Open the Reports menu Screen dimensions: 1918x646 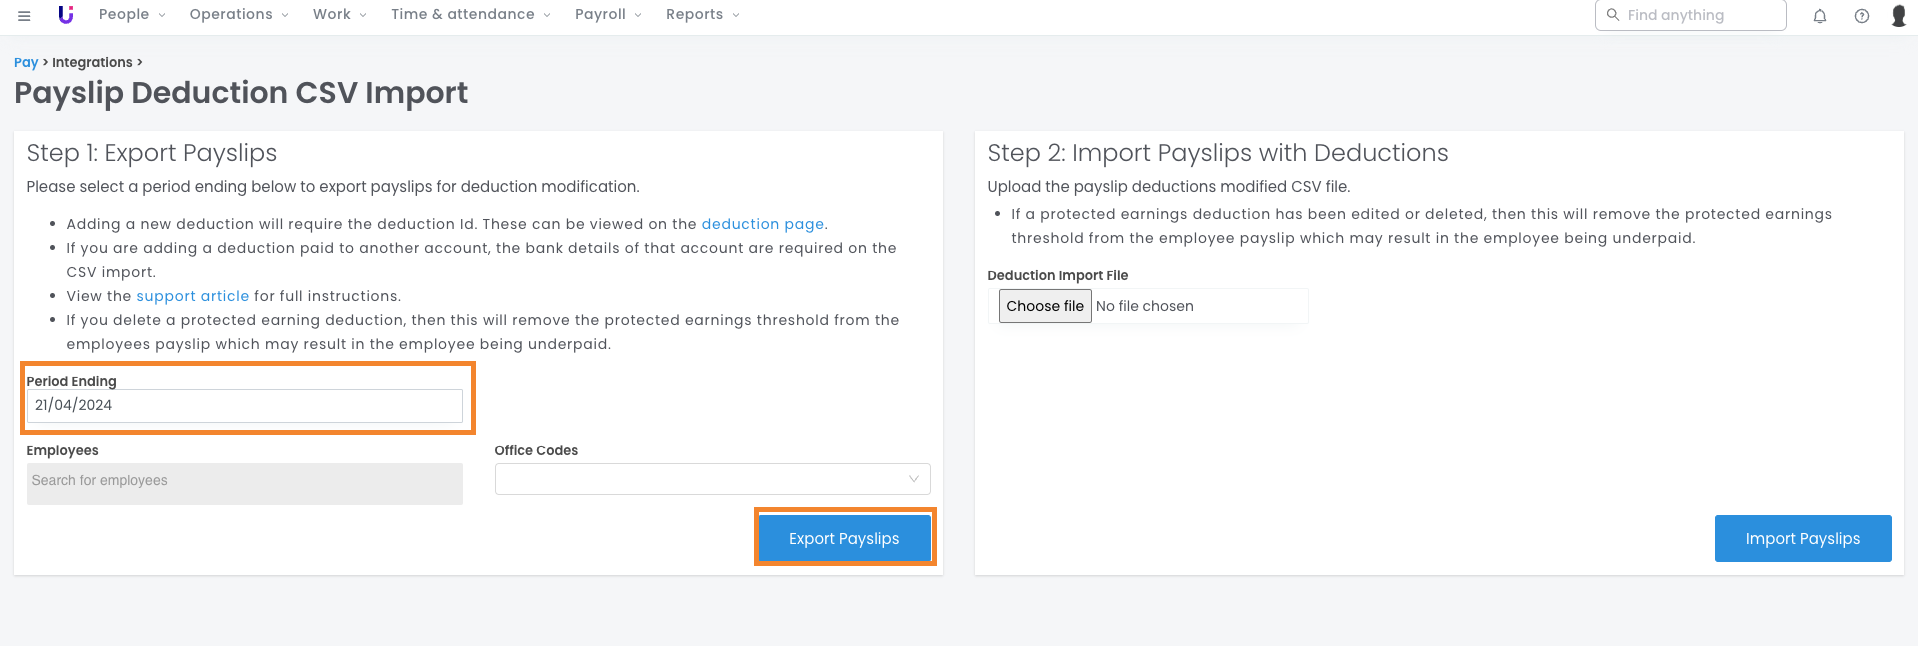[702, 15]
